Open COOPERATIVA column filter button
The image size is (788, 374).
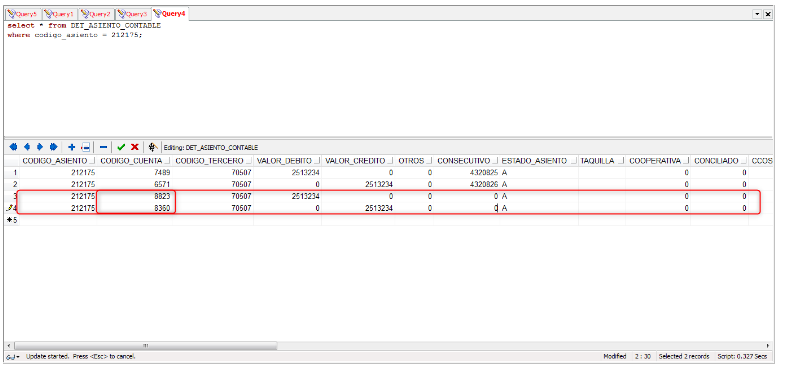coord(685,161)
